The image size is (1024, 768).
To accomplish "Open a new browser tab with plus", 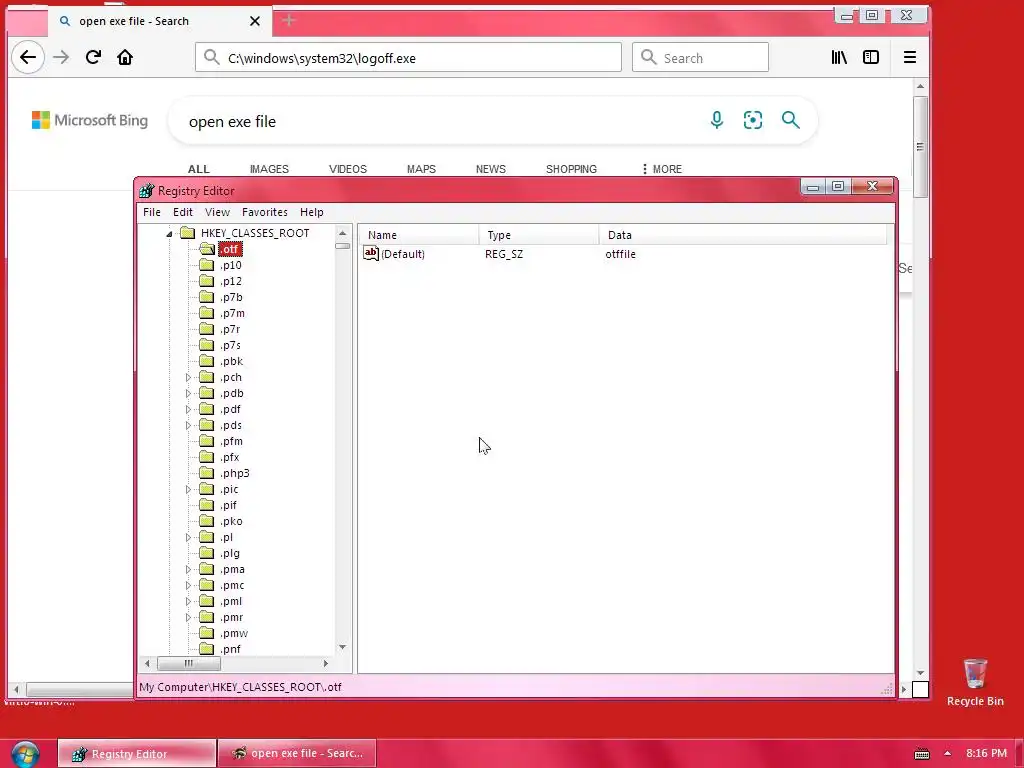I will coord(289,20).
